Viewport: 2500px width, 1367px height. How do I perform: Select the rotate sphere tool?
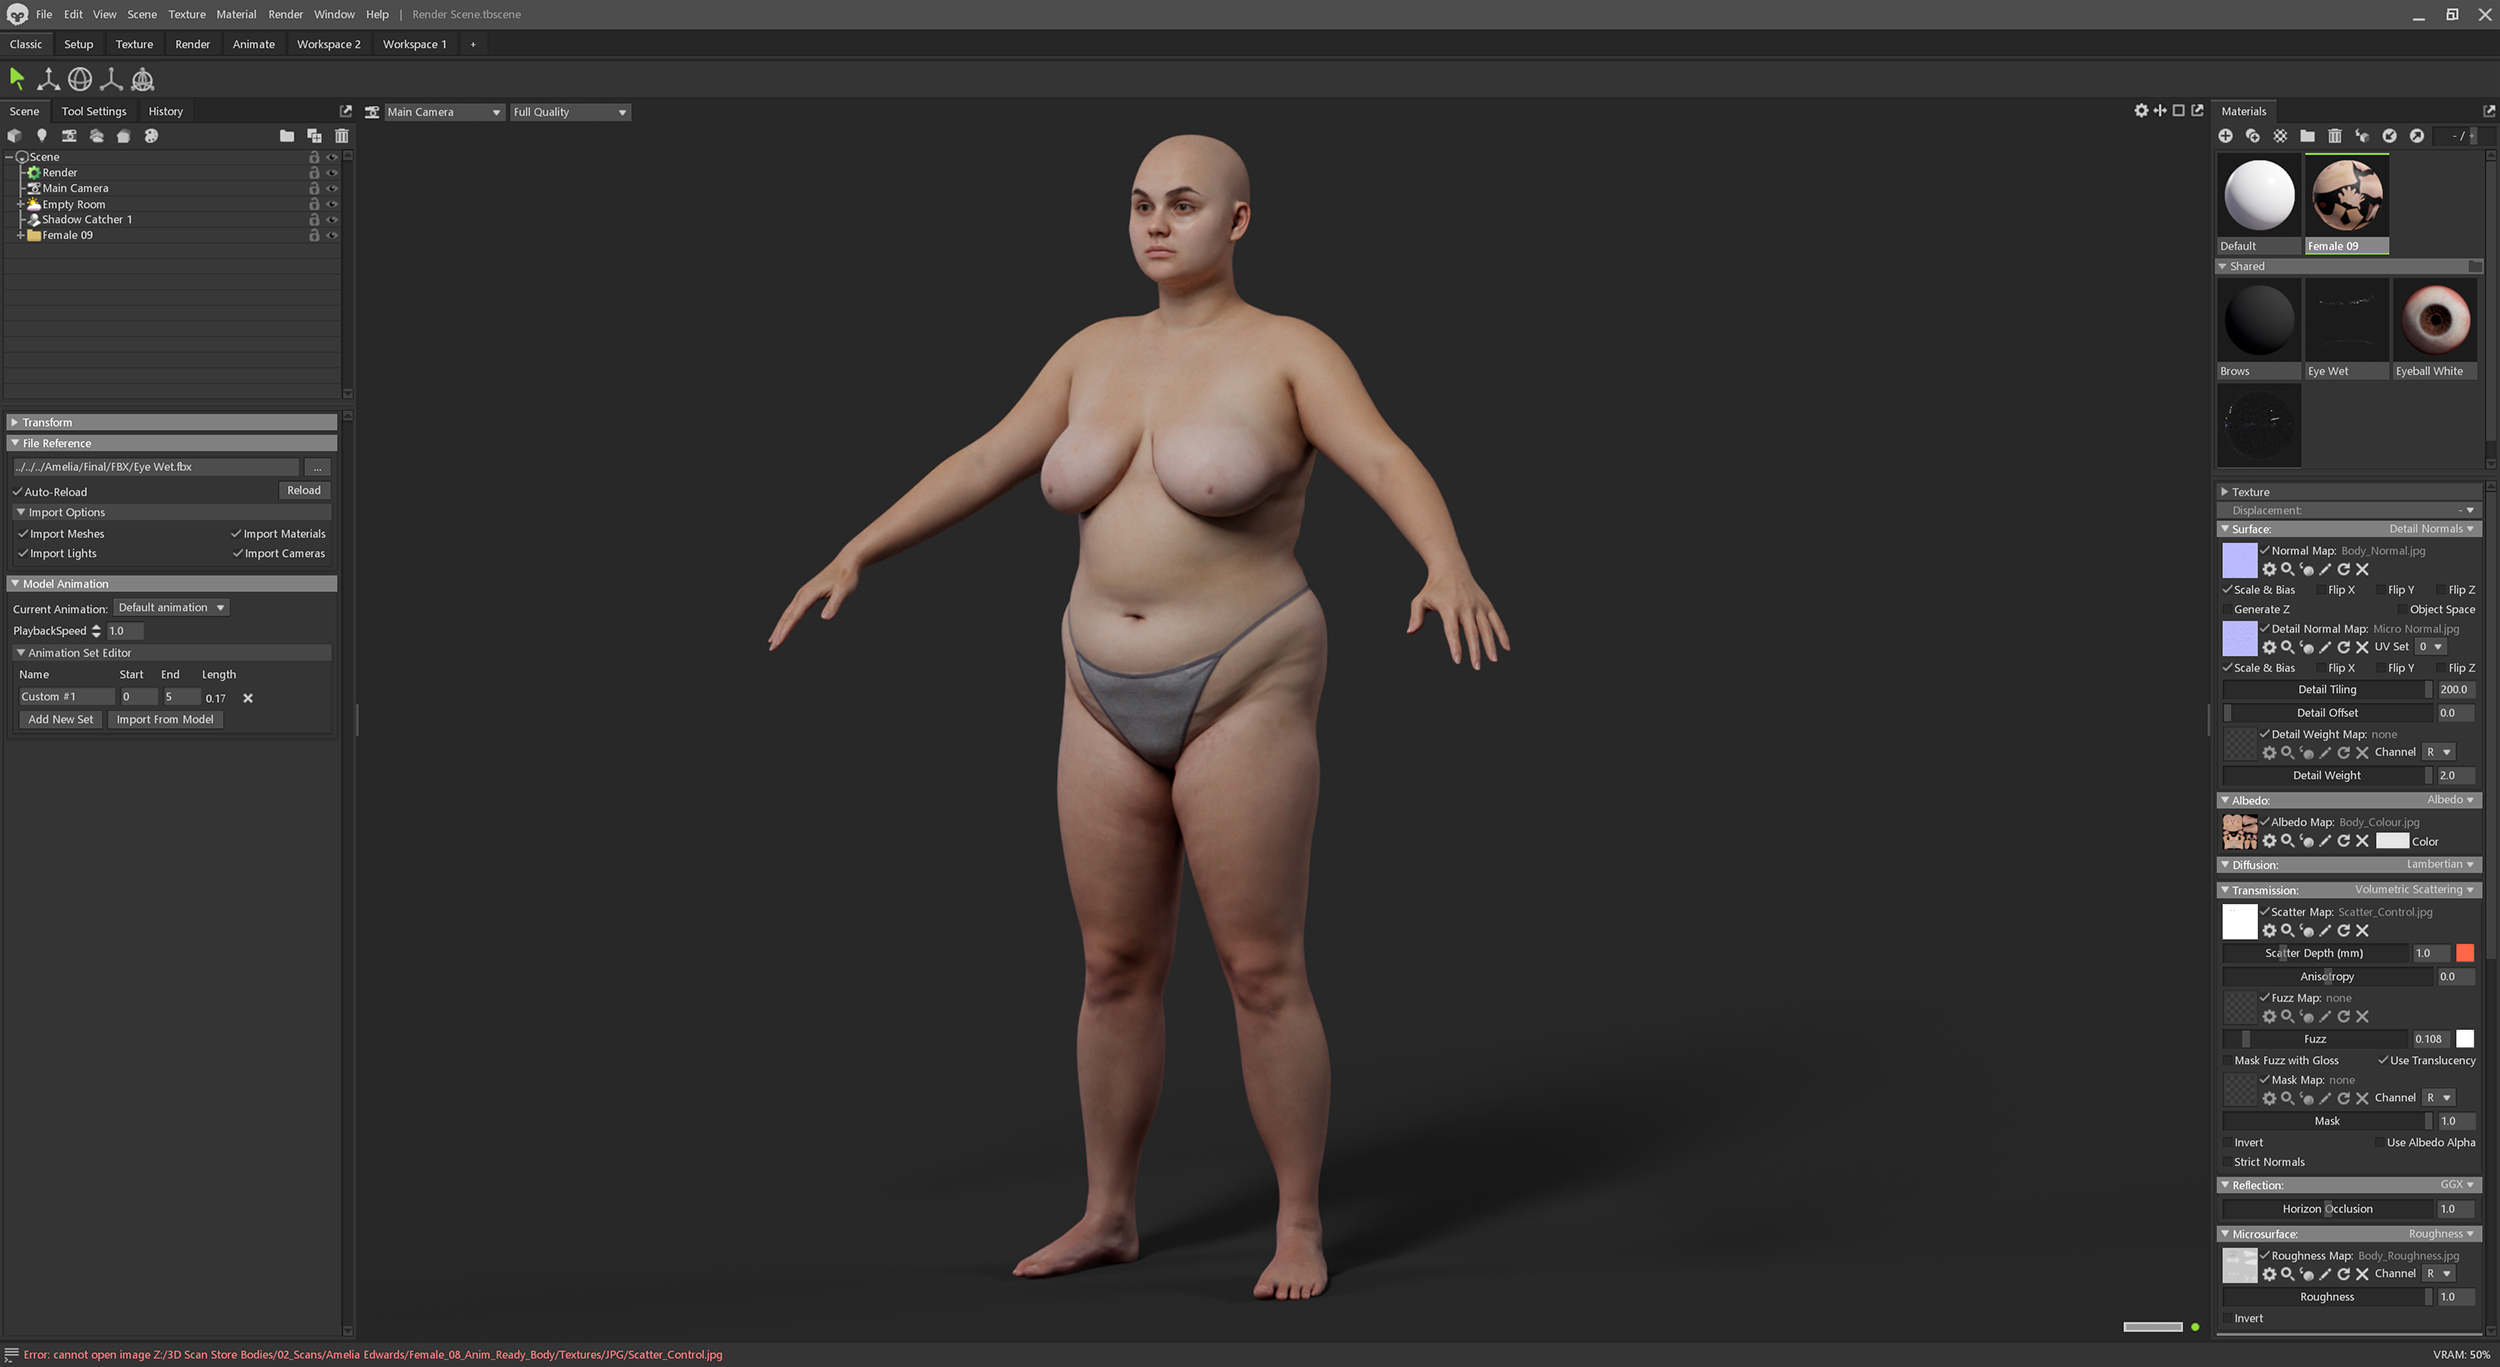pyautogui.click(x=80, y=79)
